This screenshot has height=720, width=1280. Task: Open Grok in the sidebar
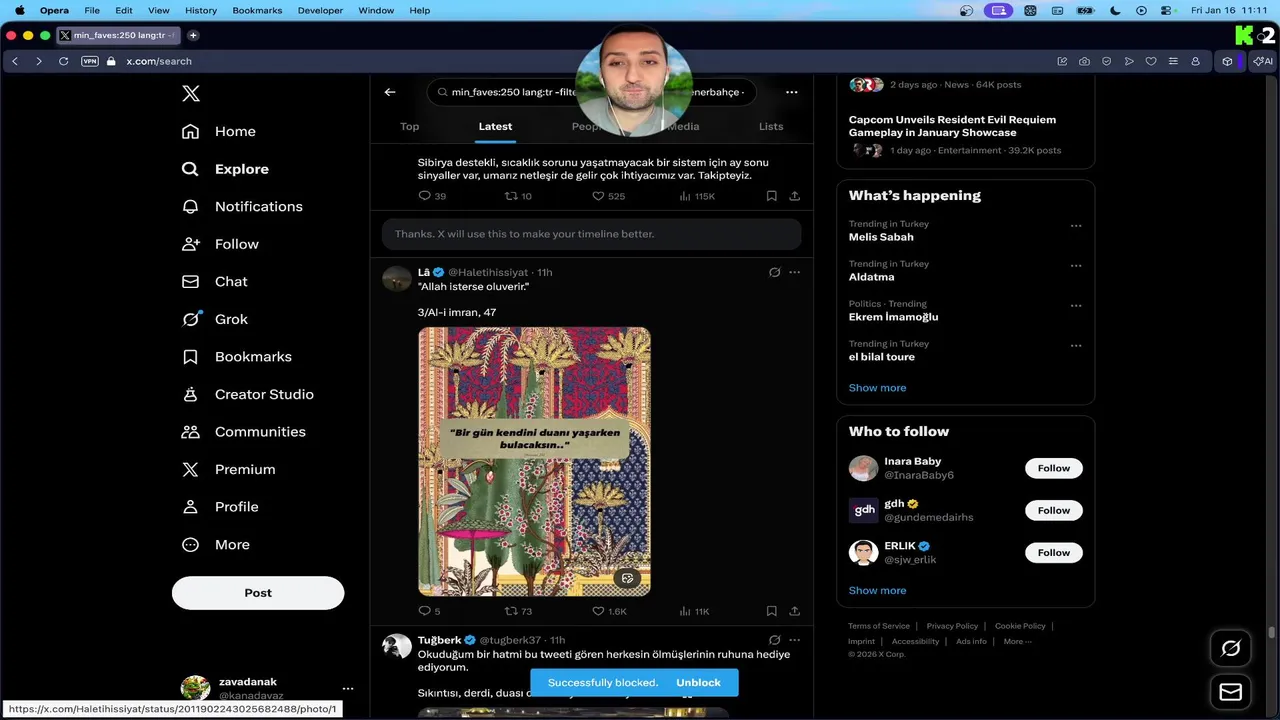(214, 319)
